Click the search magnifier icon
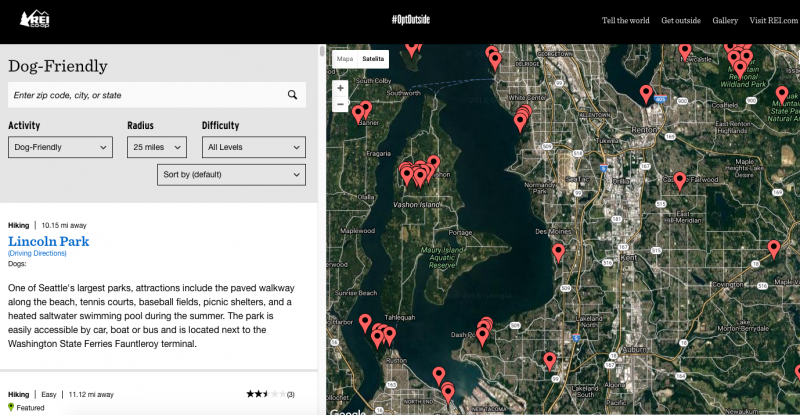This screenshot has width=800, height=415. (x=292, y=95)
